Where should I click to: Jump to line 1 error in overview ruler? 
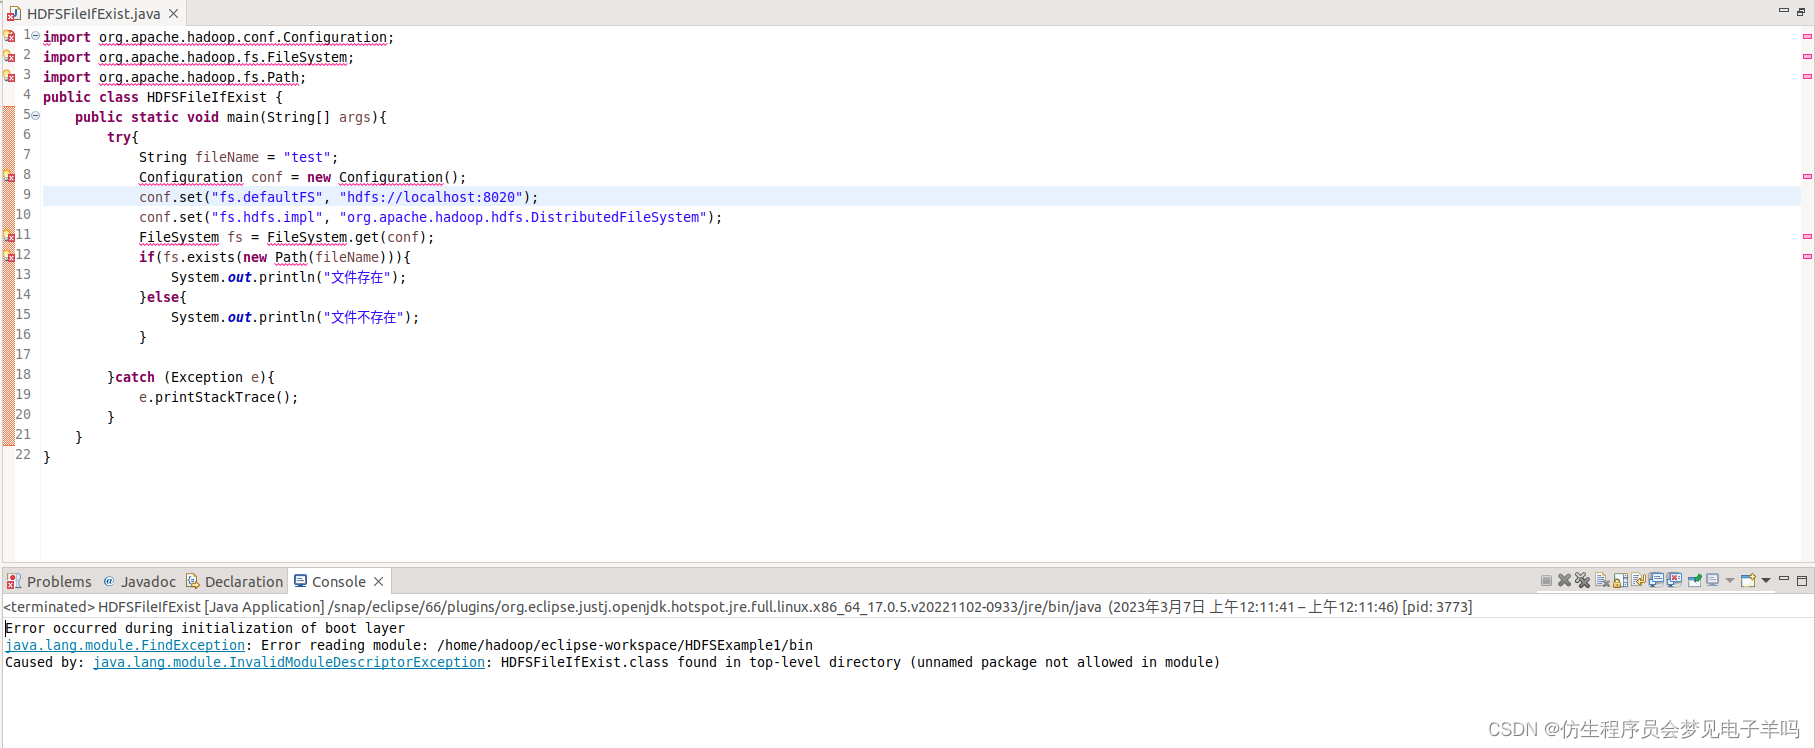tap(1807, 36)
